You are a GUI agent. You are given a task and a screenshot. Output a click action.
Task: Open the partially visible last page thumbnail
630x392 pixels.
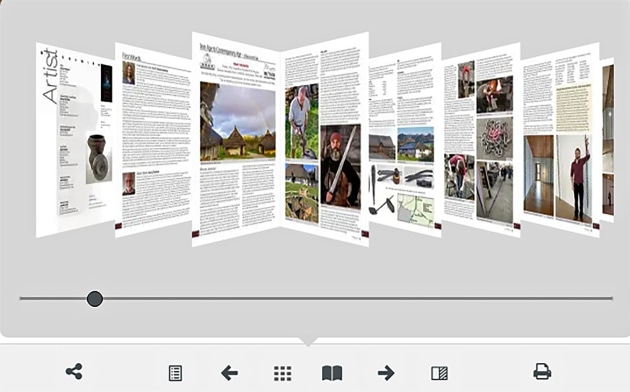608,140
